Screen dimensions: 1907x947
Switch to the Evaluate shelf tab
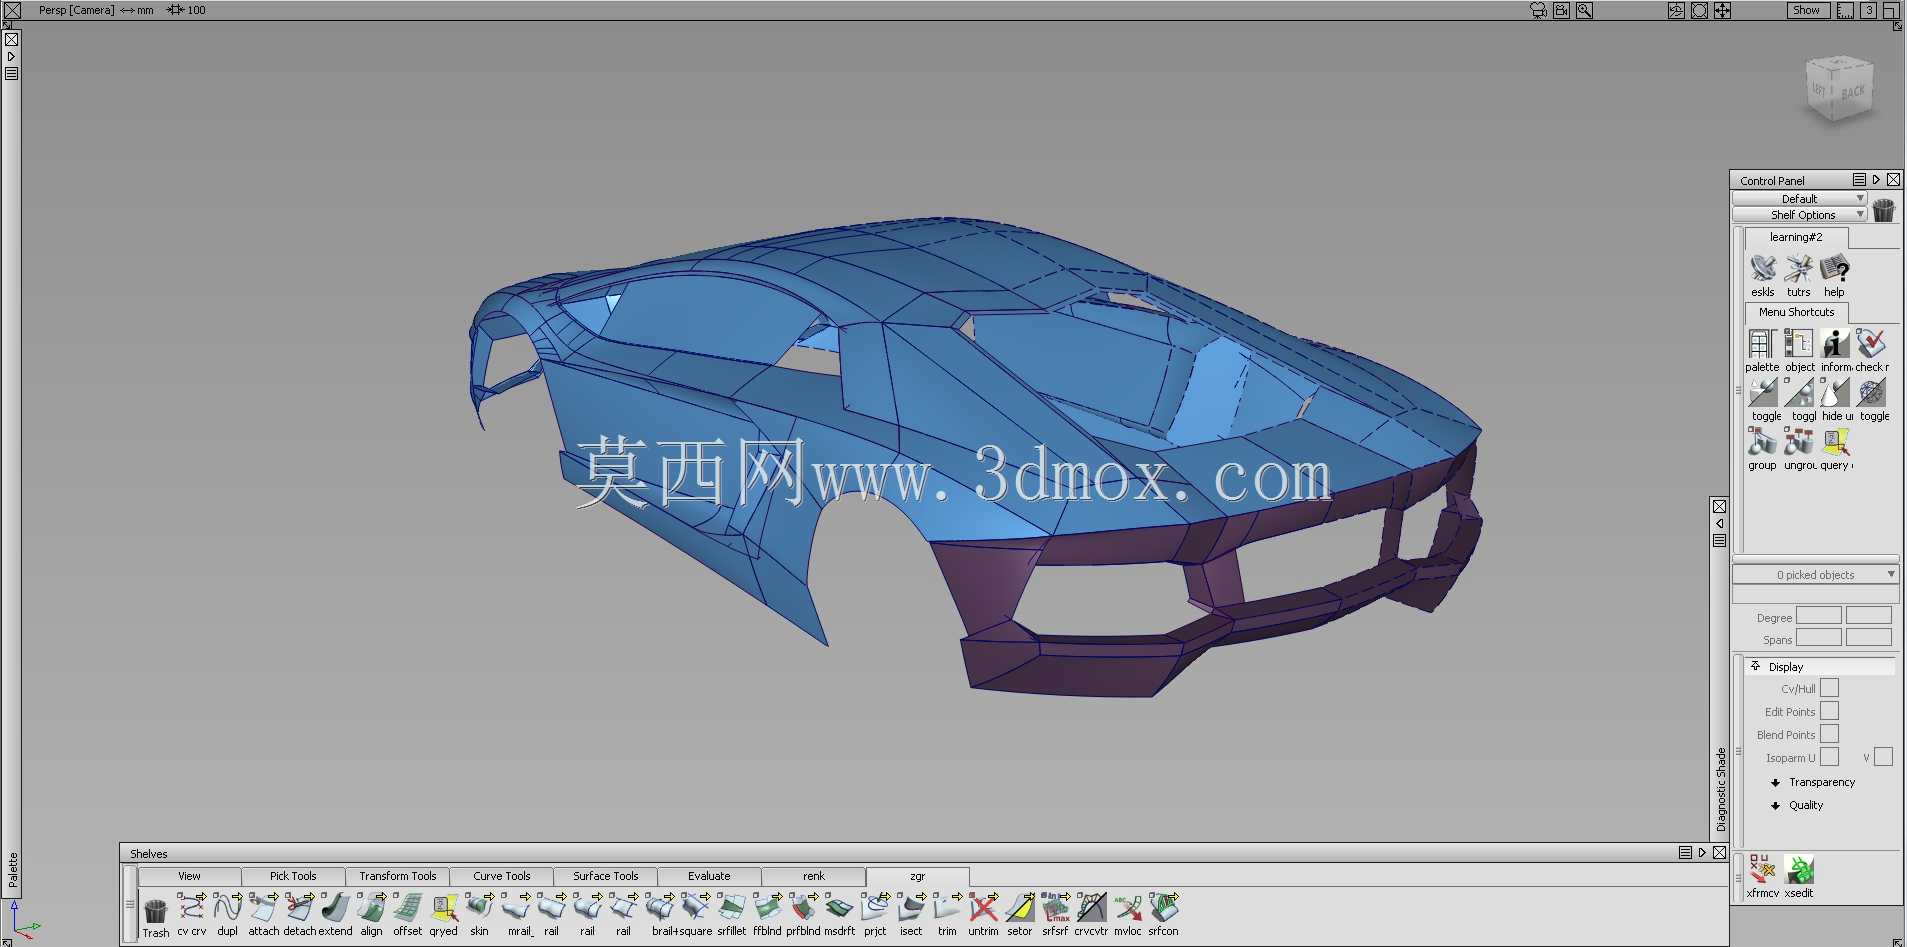(709, 876)
